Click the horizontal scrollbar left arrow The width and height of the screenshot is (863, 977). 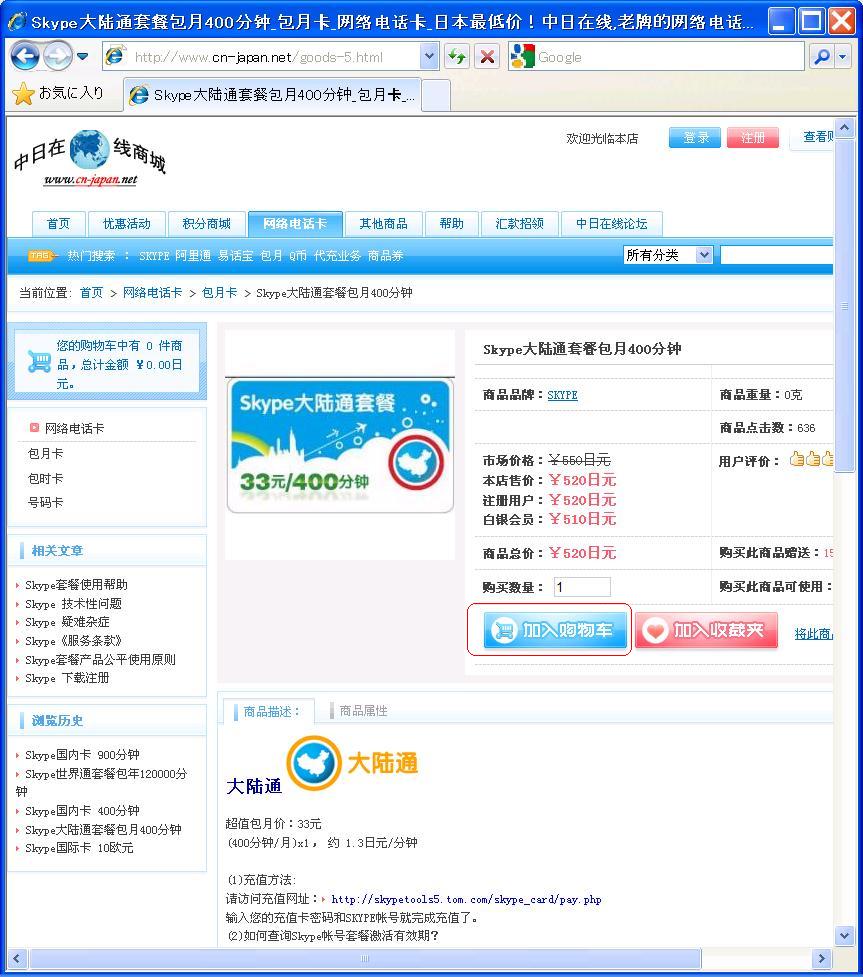pyautogui.click(x=17, y=958)
